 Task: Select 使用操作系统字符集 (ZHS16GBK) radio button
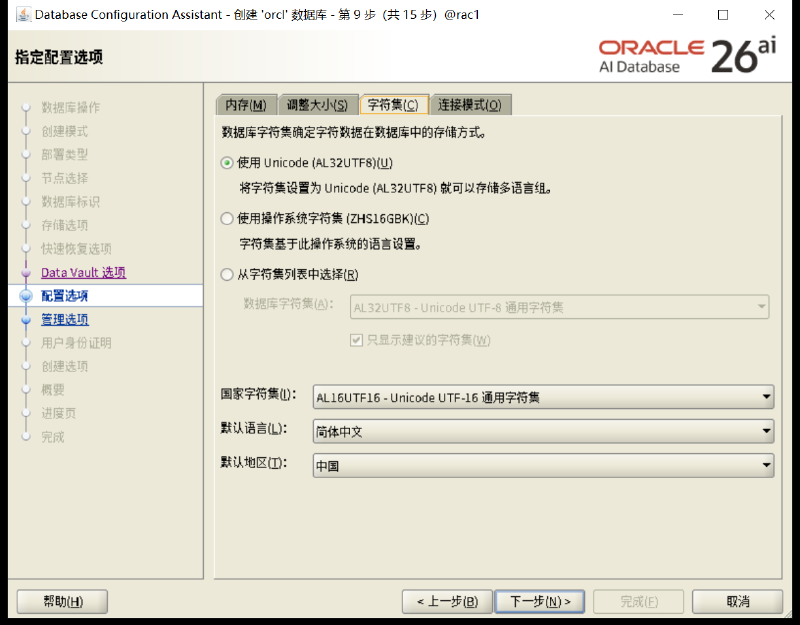point(227,219)
